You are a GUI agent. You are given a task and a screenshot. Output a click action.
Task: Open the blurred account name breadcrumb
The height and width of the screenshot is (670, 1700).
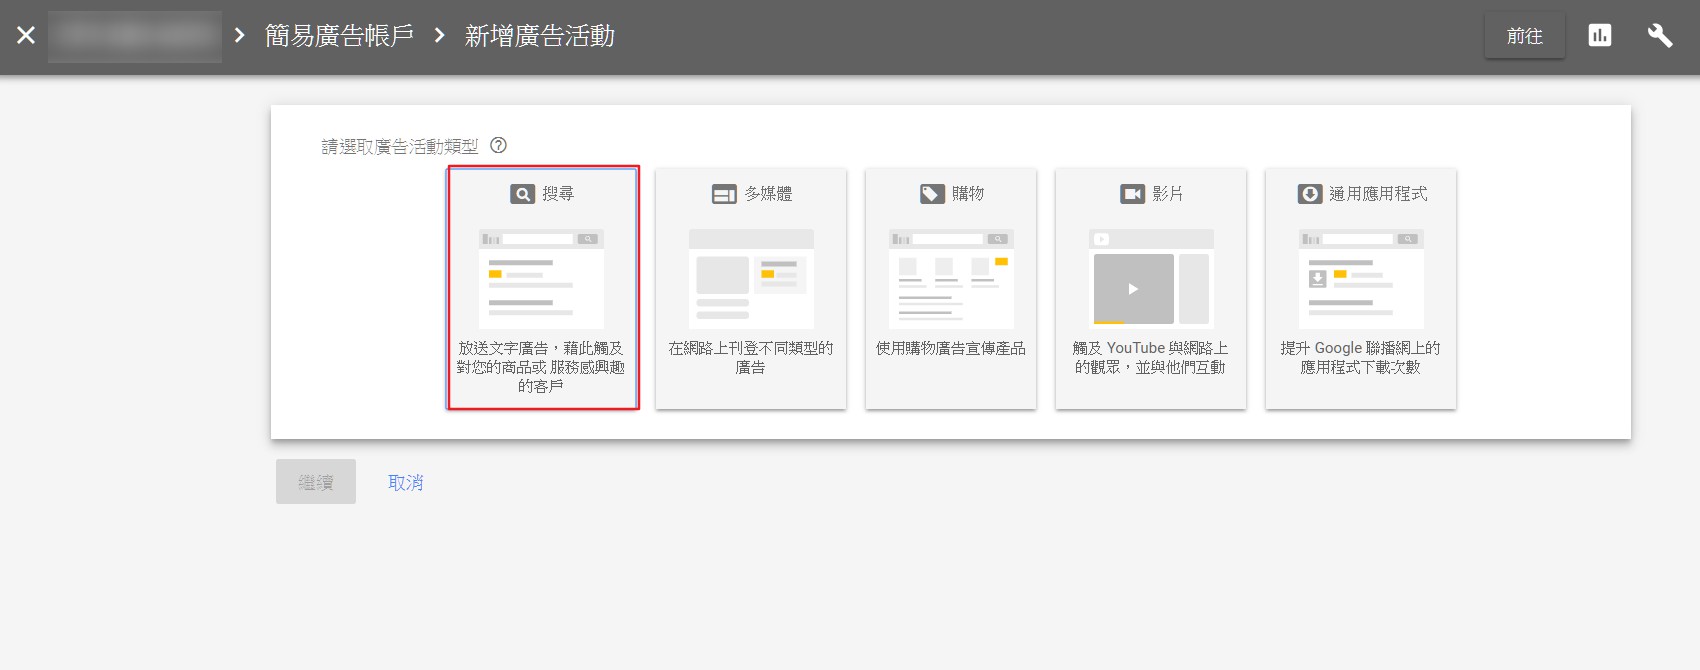click(x=135, y=36)
